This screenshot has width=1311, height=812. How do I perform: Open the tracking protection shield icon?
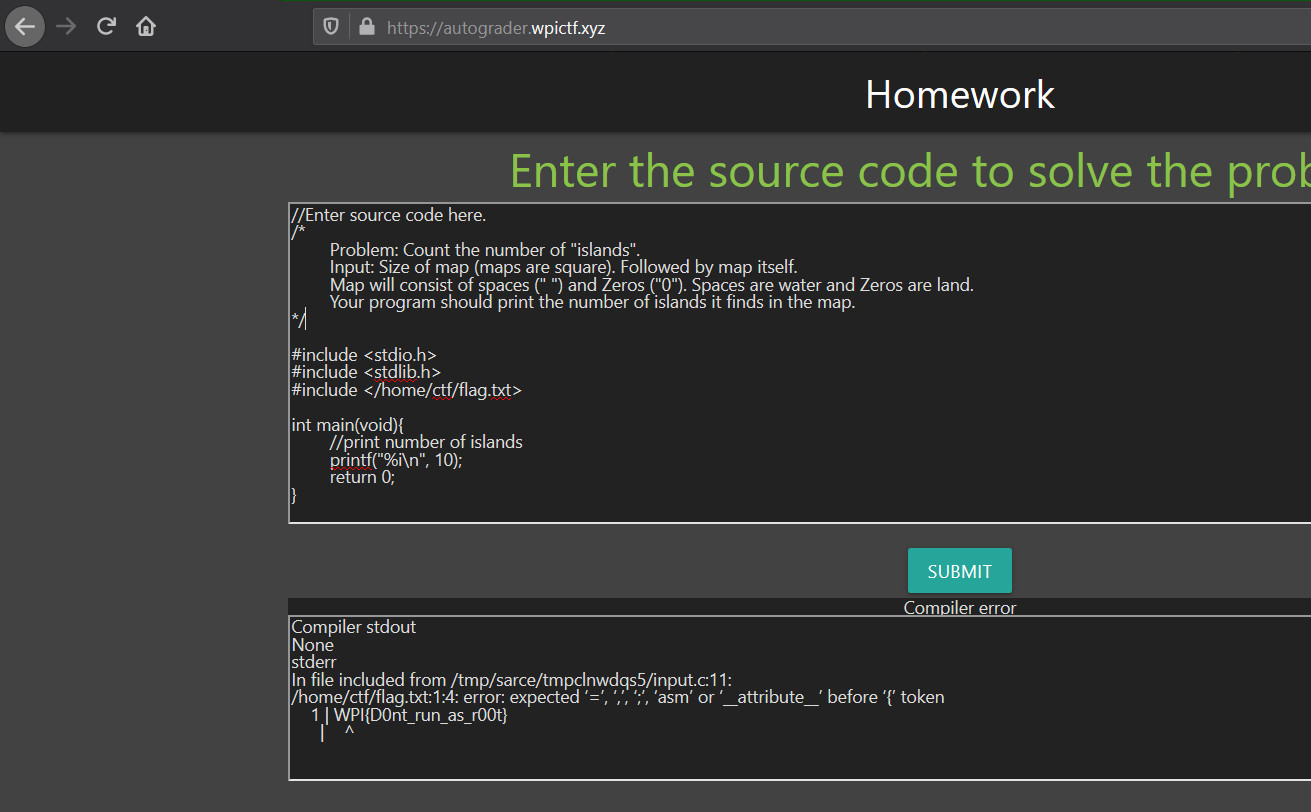pos(331,27)
